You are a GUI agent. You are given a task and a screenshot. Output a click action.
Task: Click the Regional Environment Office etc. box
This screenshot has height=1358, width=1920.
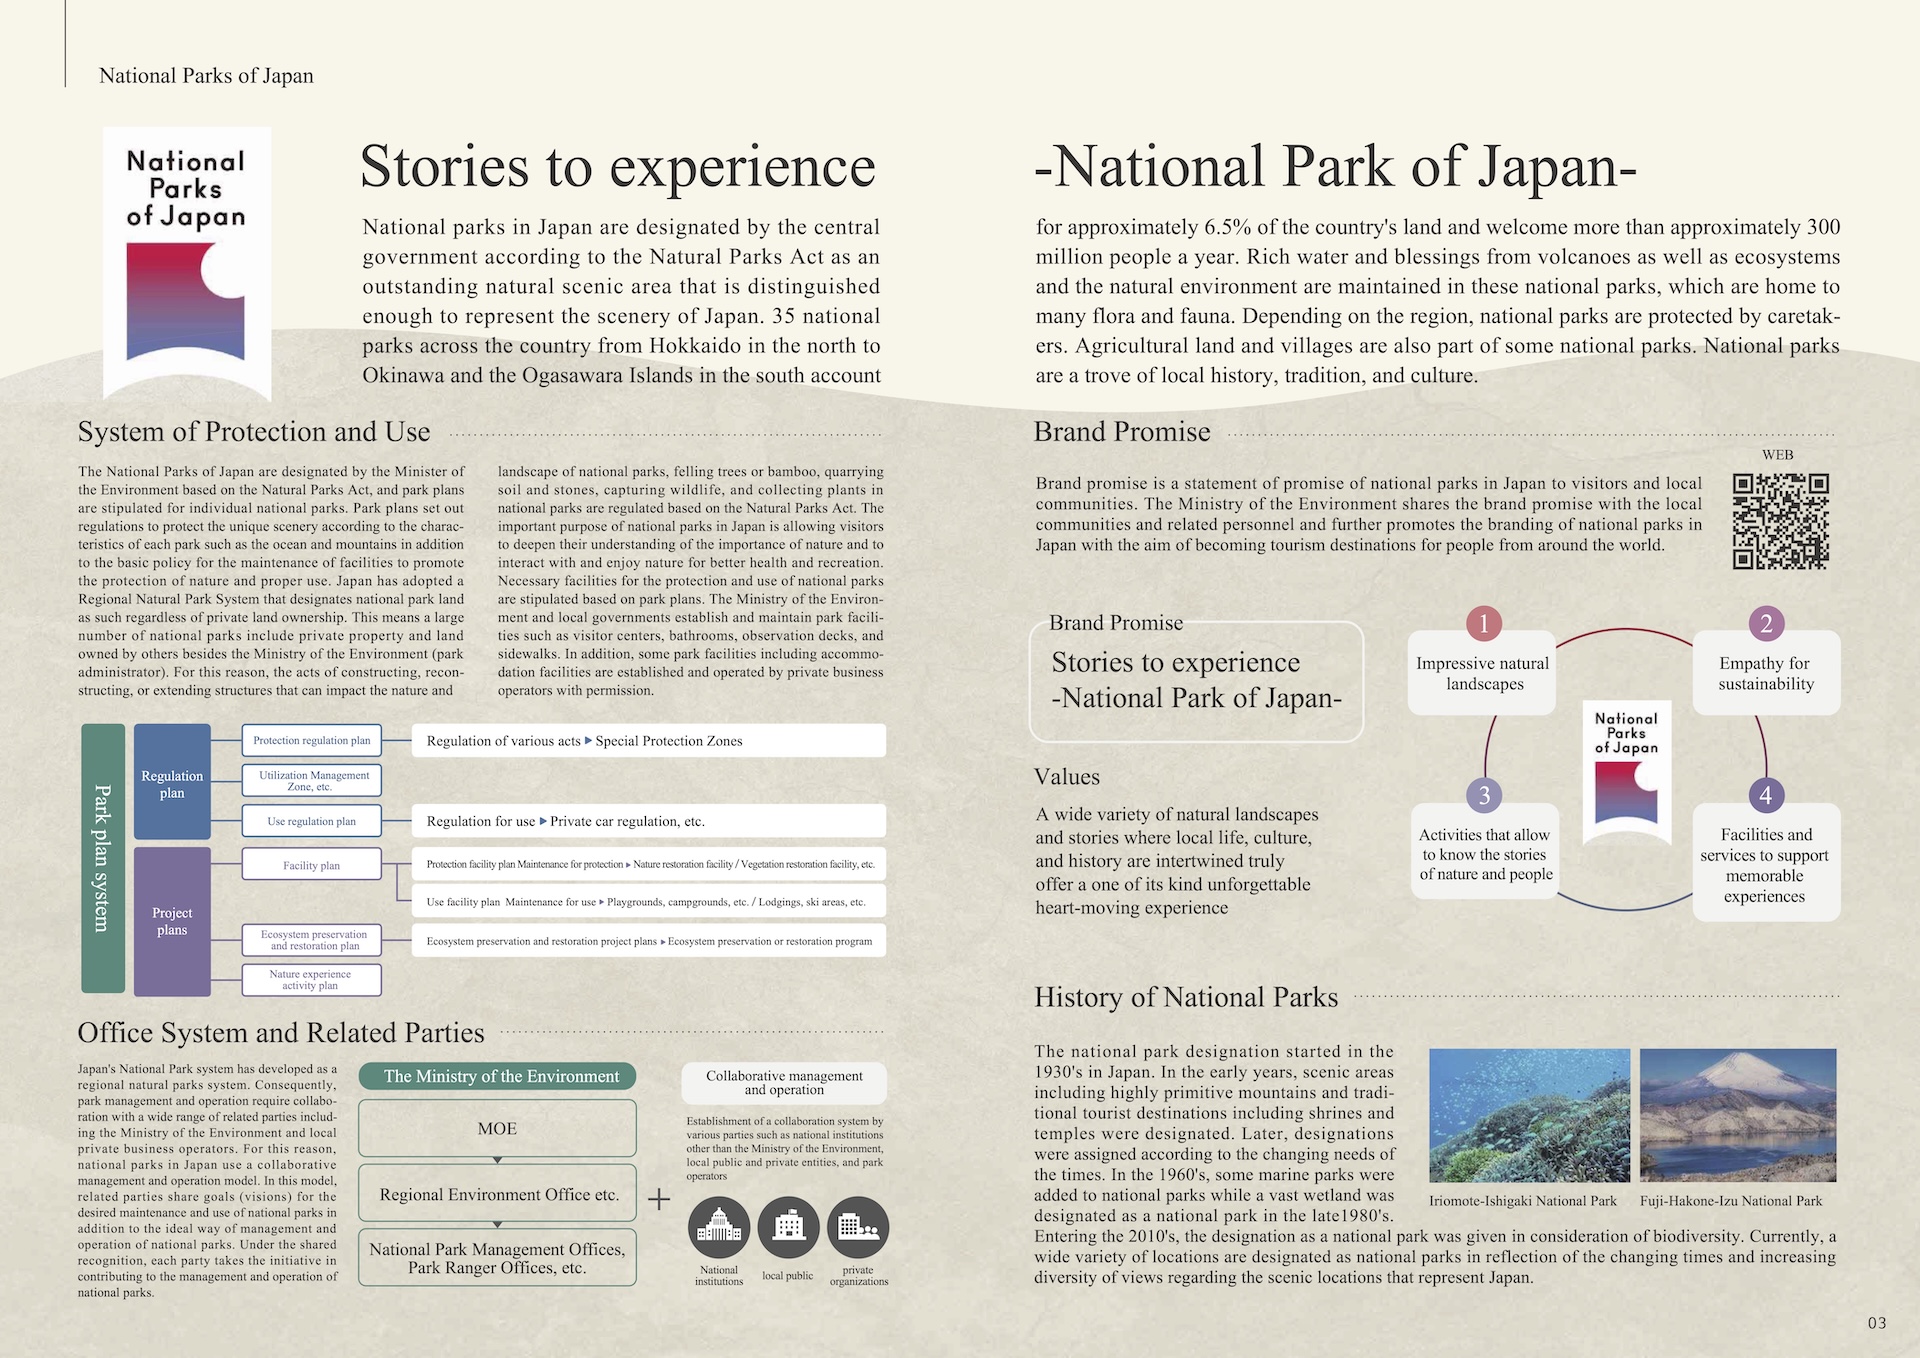click(x=498, y=1194)
